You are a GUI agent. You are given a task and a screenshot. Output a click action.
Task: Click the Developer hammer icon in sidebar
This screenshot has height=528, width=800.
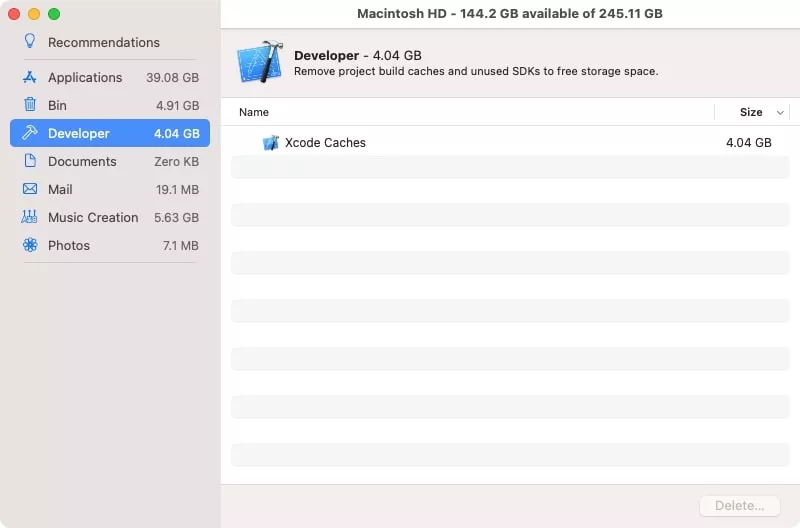coord(30,133)
